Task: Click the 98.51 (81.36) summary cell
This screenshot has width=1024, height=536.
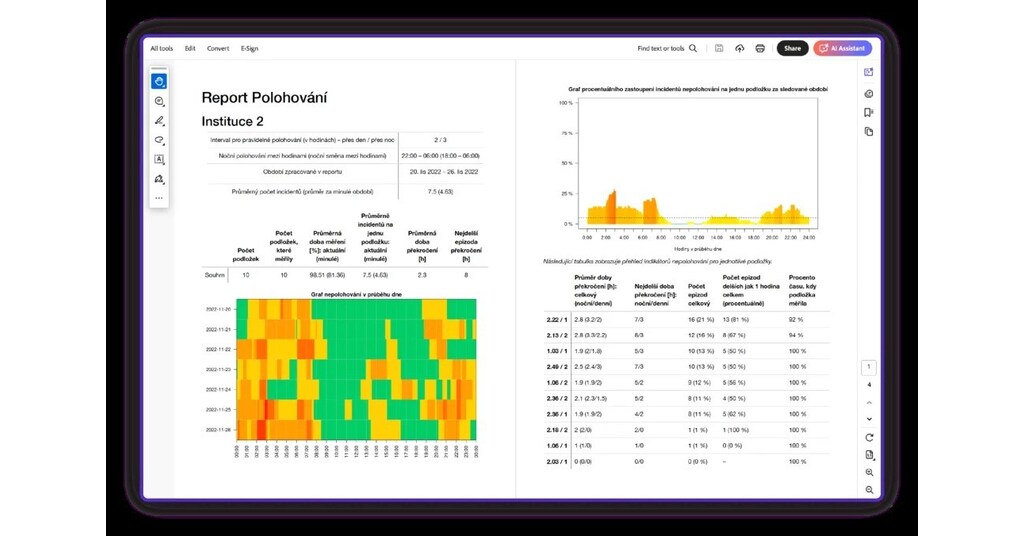Action: [327, 275]
